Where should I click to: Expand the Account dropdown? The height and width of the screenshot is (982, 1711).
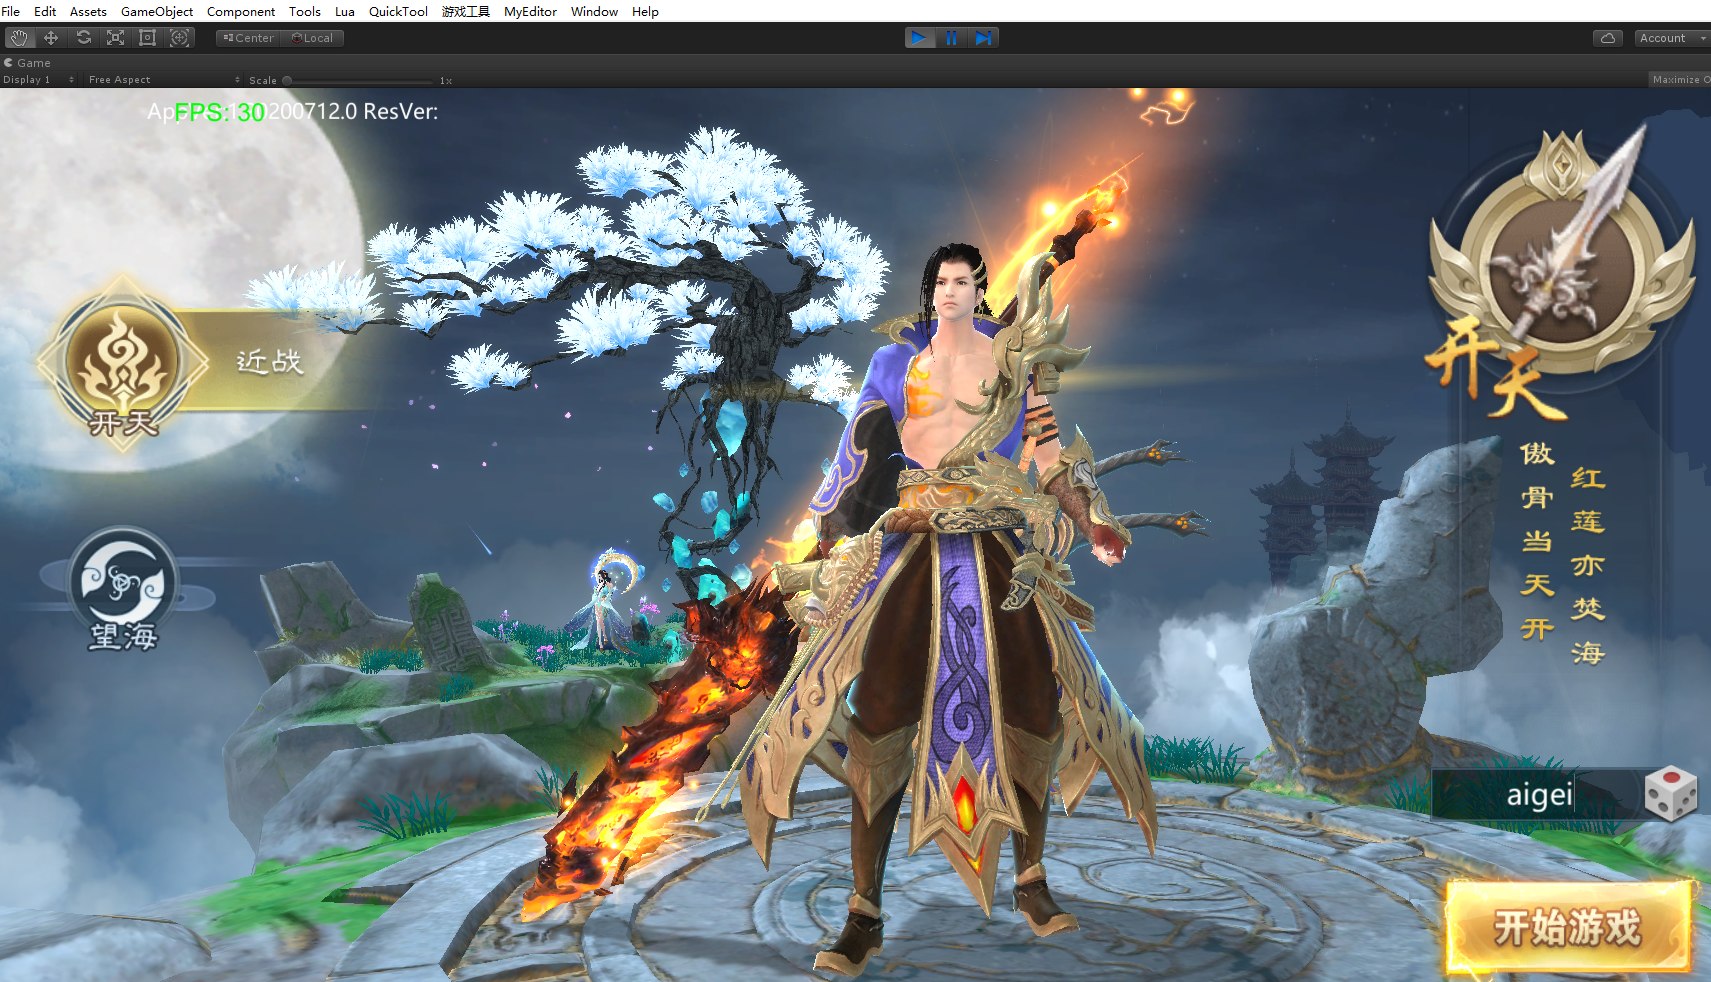(x=1671, y=38)
